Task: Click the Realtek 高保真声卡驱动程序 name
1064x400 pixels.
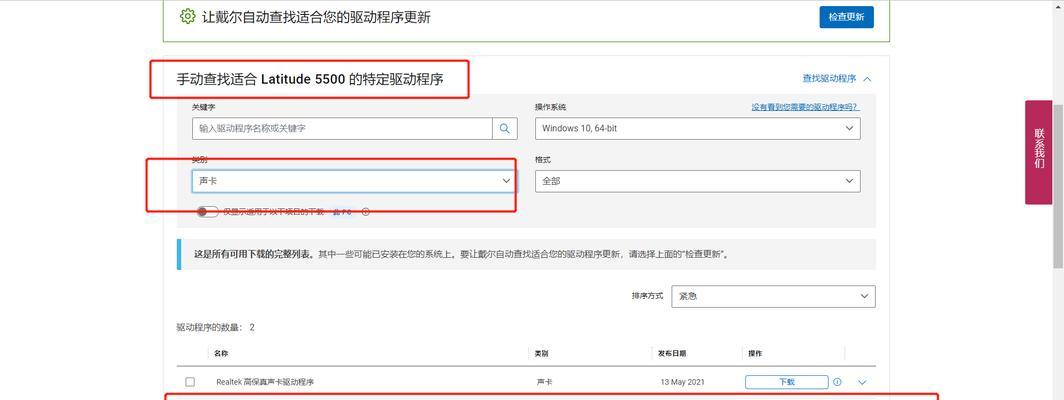Action: [265, 382]
